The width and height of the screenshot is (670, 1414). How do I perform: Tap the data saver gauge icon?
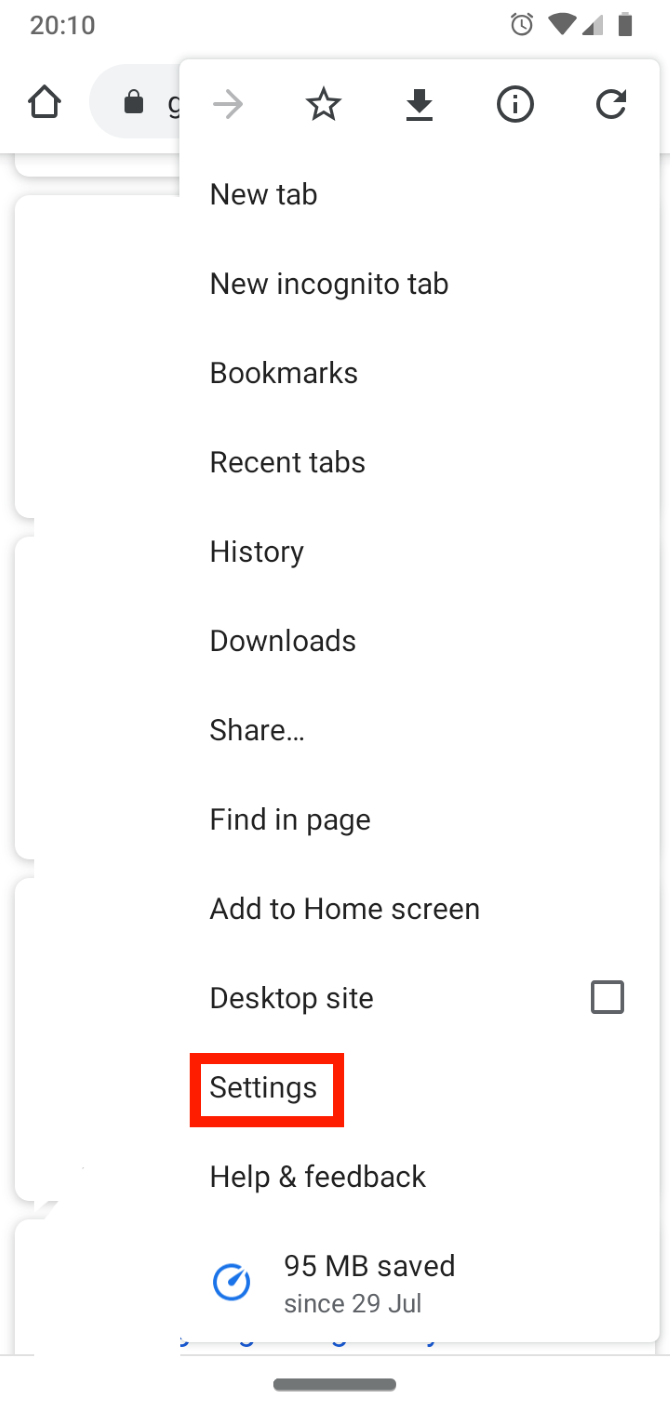point(232,1282)
